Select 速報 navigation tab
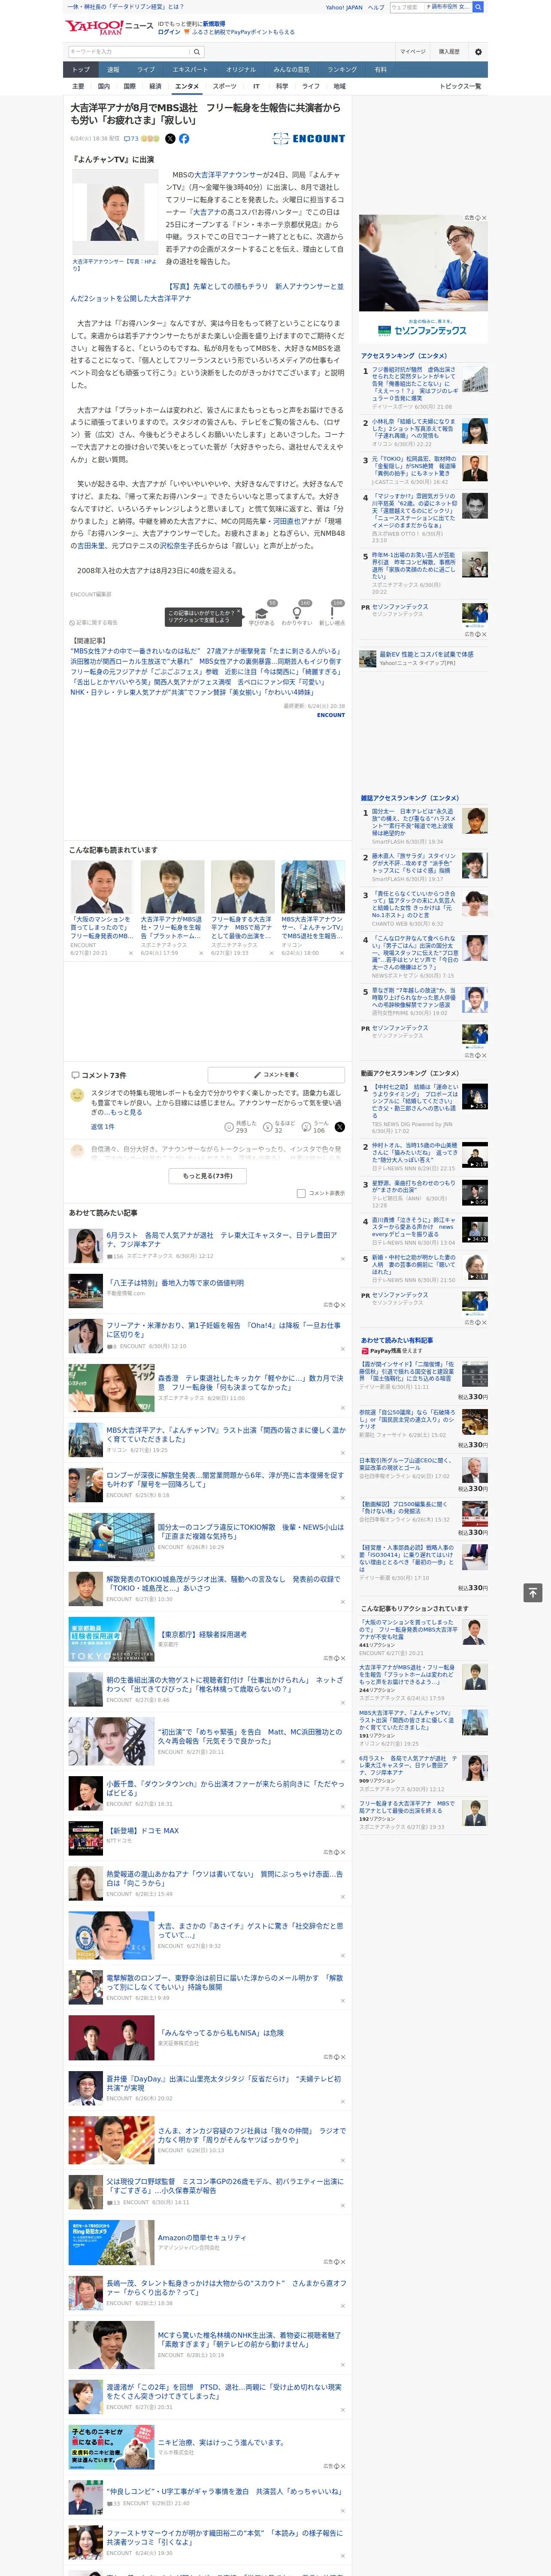Screen dimensions: 551x2576 coord(113,70)
